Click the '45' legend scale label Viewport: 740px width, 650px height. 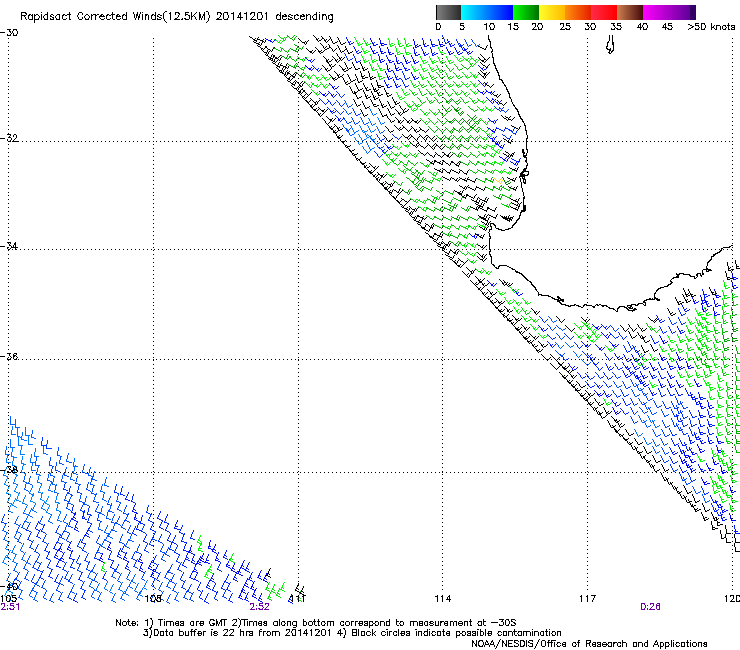(667, 27)
